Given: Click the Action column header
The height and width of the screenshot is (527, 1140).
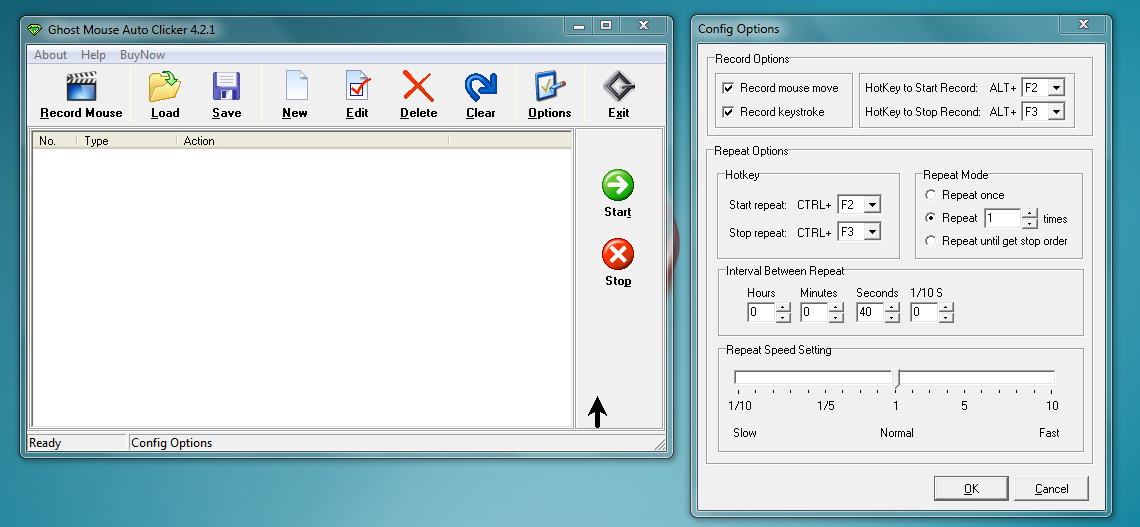Looking at the screenshot, I should [x=313, y=141].
